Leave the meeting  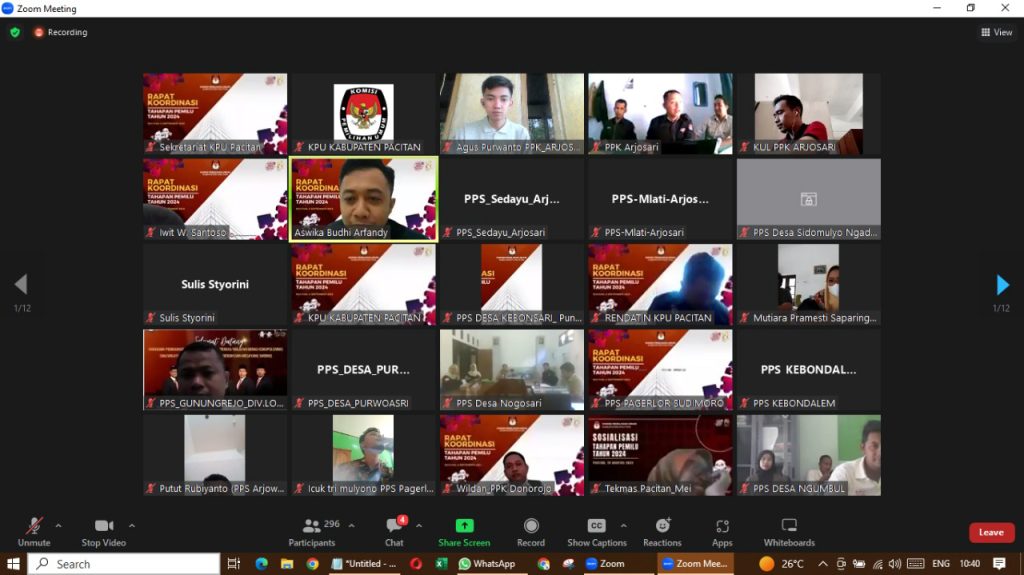click(991, 532)
